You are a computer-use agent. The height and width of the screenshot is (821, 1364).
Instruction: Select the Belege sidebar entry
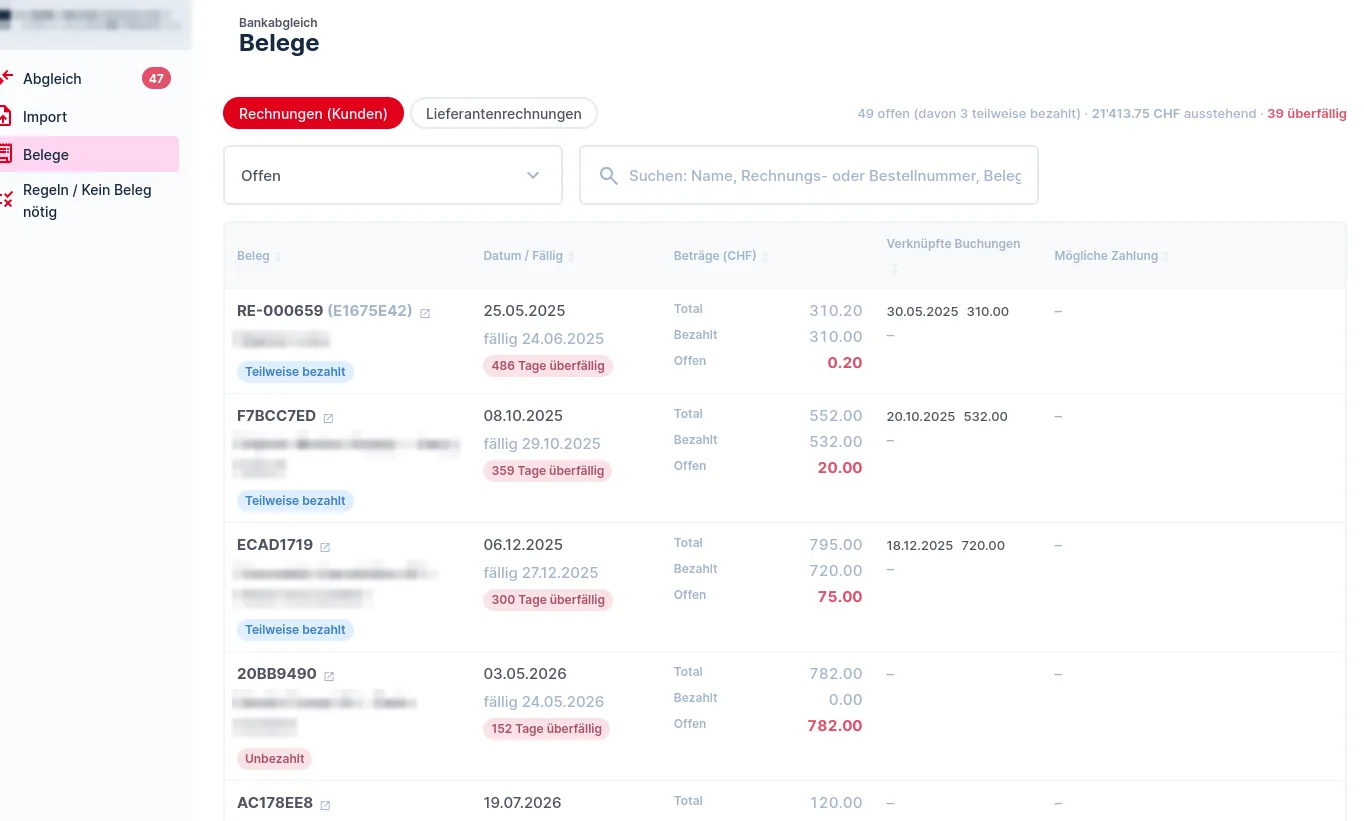pos(89,154)
